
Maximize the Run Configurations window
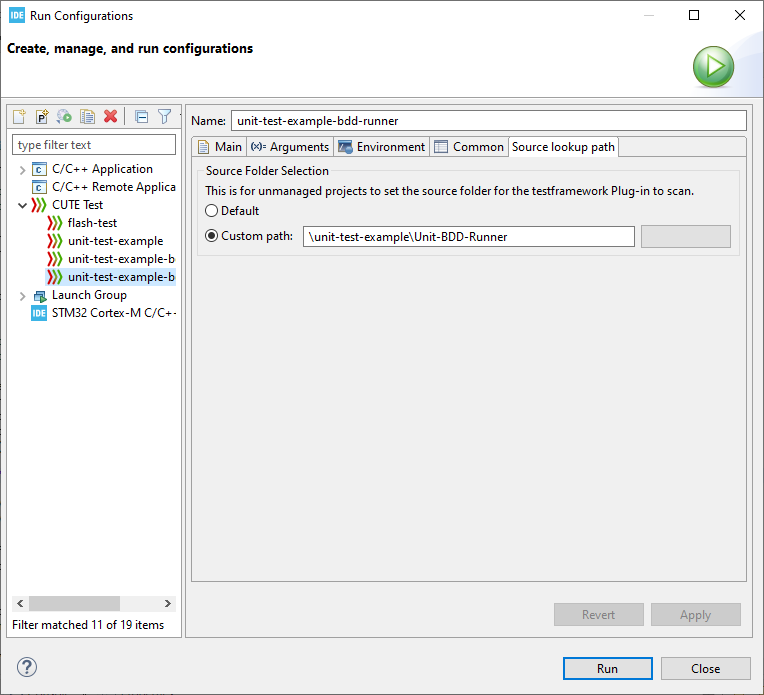point(694,16)
